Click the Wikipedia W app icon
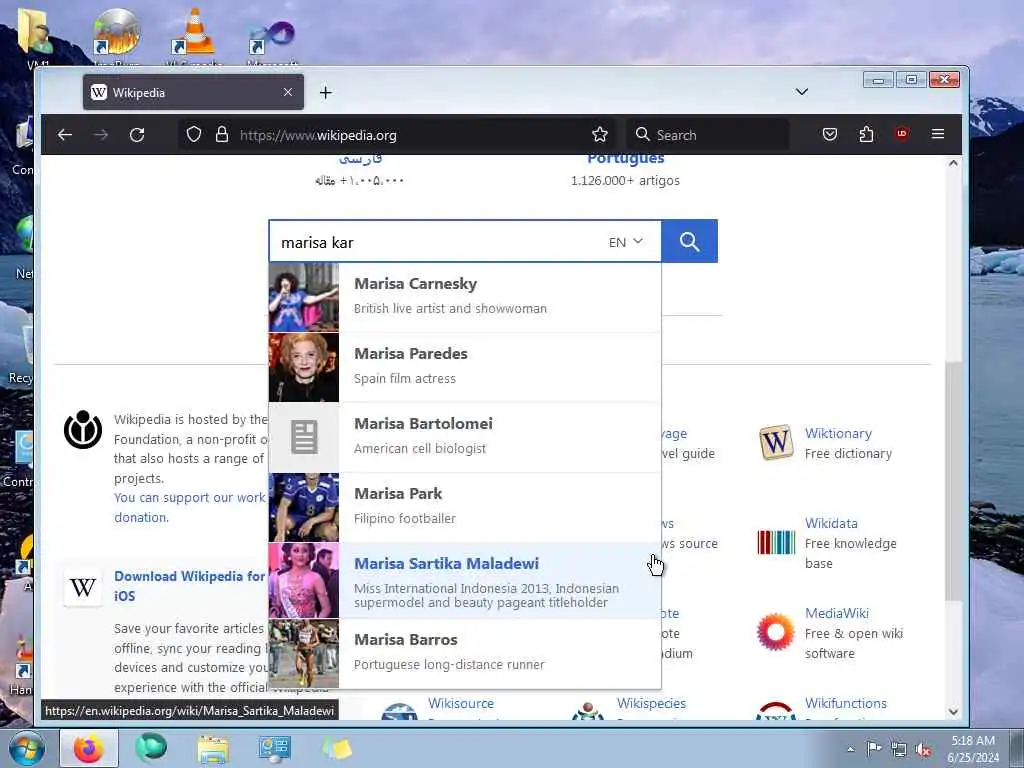The image size is (1024, 768). click(83, 587)
